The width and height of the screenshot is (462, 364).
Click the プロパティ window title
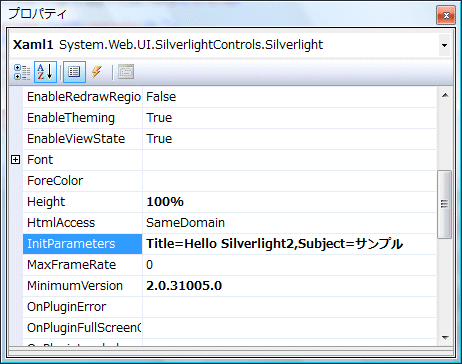37,14
